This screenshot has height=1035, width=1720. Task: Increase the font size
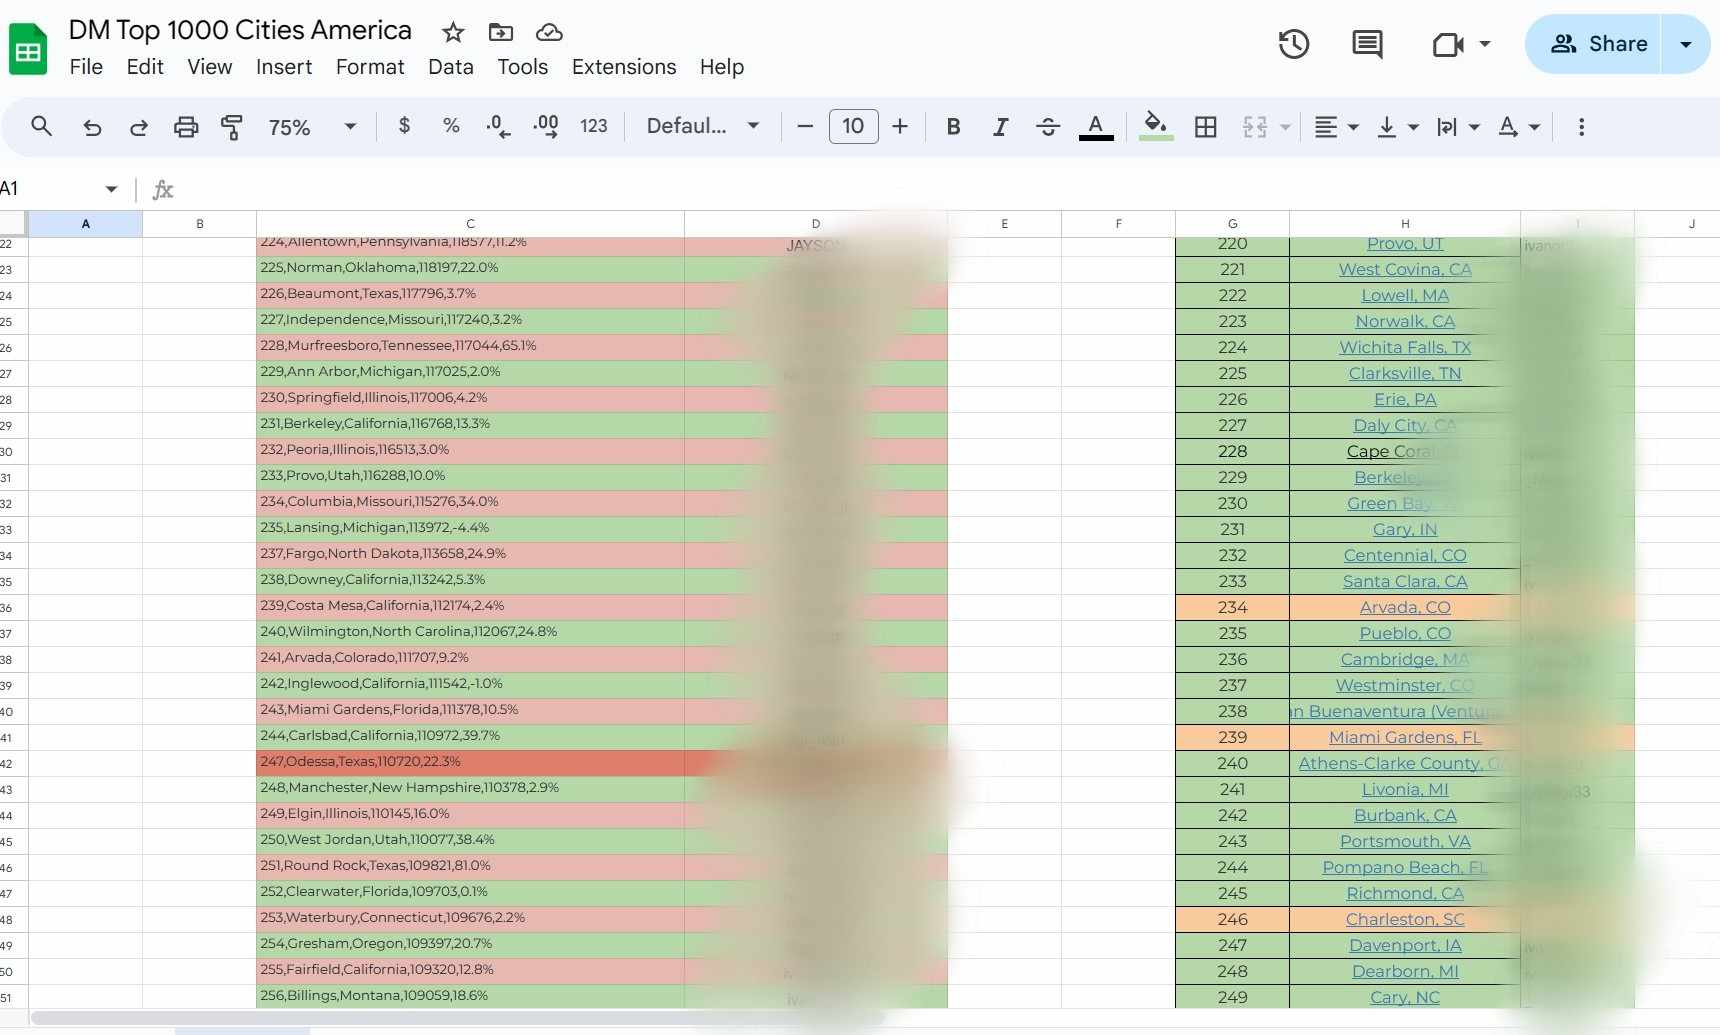[x=900, y=126]
